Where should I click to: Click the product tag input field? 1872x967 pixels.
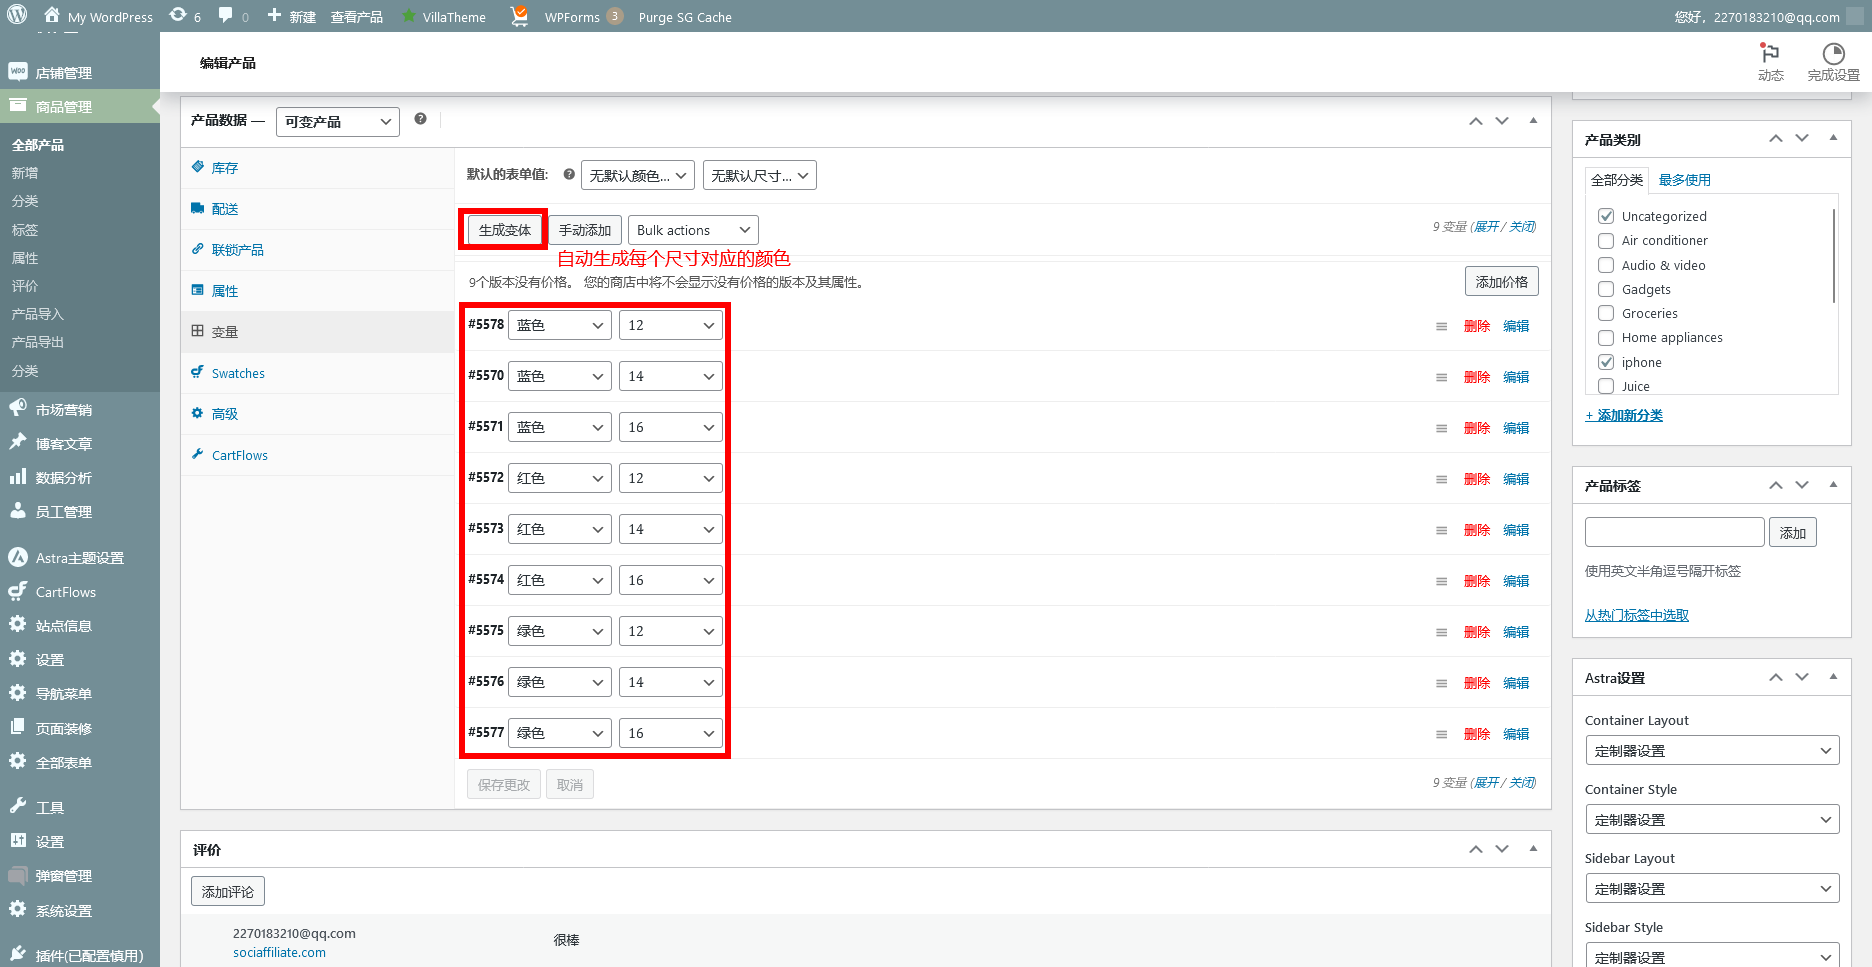pyautogui.click(x=1675, y=532)
